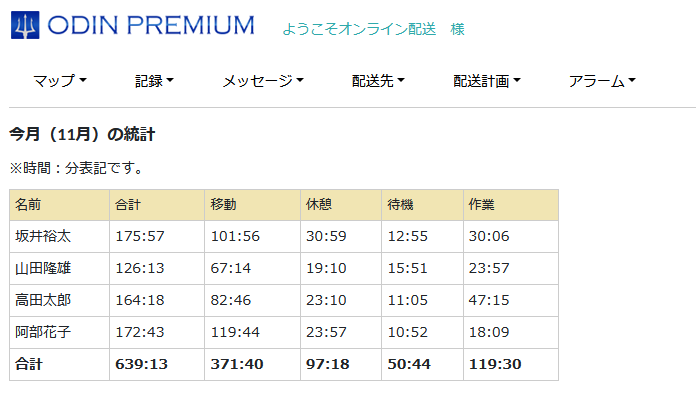This screenshot has height=398, width=696.
Task: Select the 休憩 column header
Action: click(341, 205)
